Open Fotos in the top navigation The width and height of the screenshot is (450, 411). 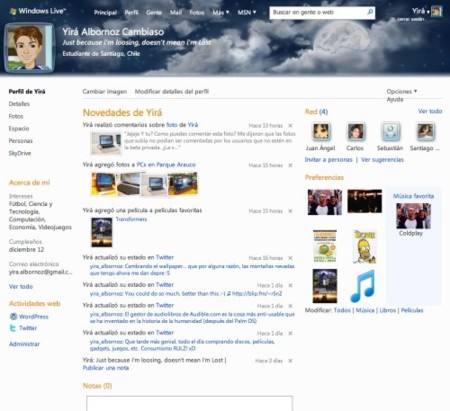coord(197,13)
